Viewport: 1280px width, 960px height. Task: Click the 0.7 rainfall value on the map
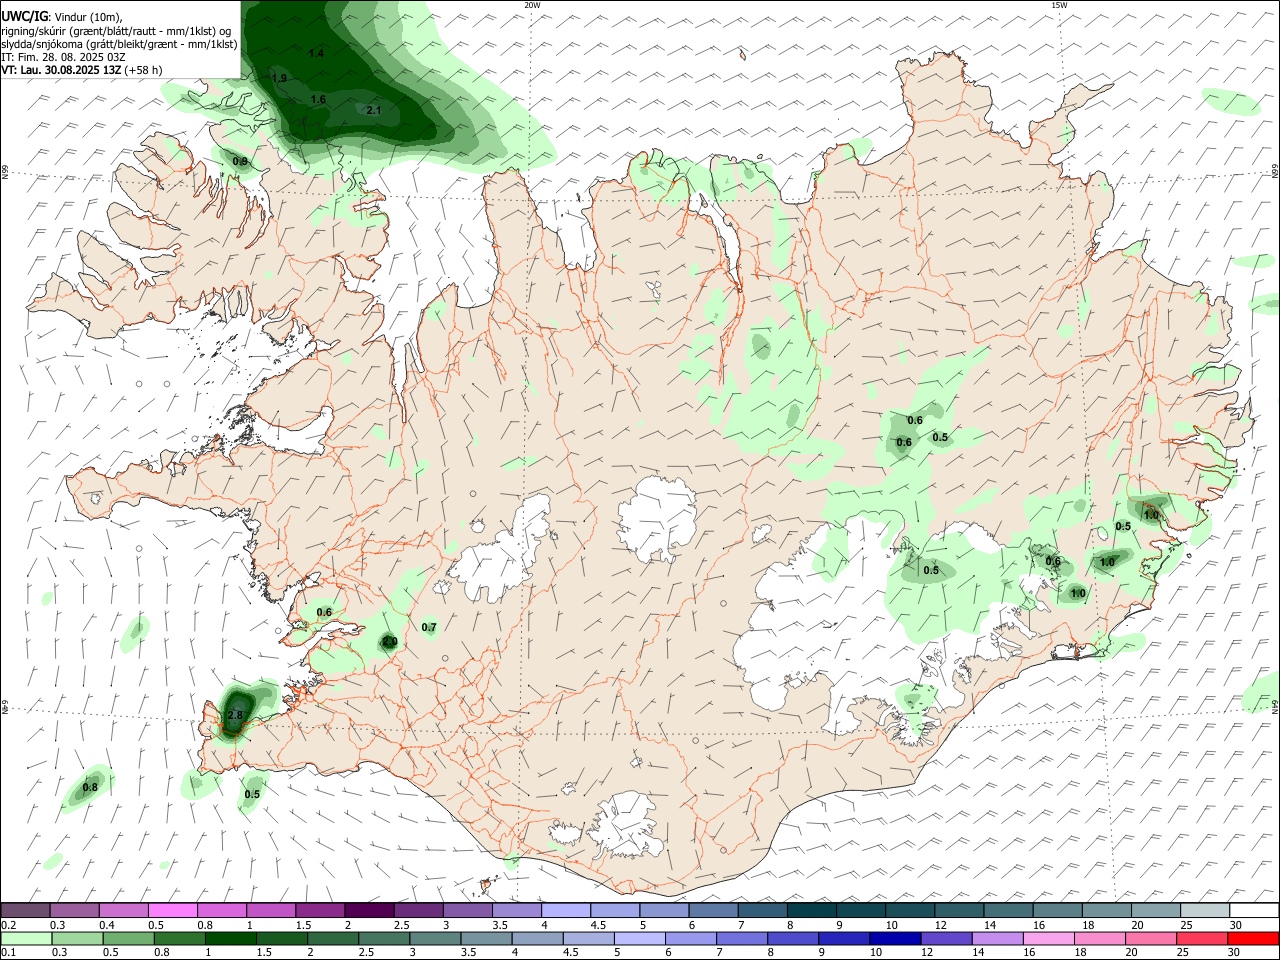pos(429,627)
